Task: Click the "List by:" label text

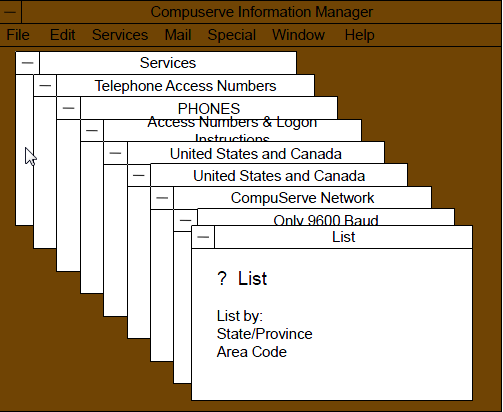Action: click(x=240, y=316)
